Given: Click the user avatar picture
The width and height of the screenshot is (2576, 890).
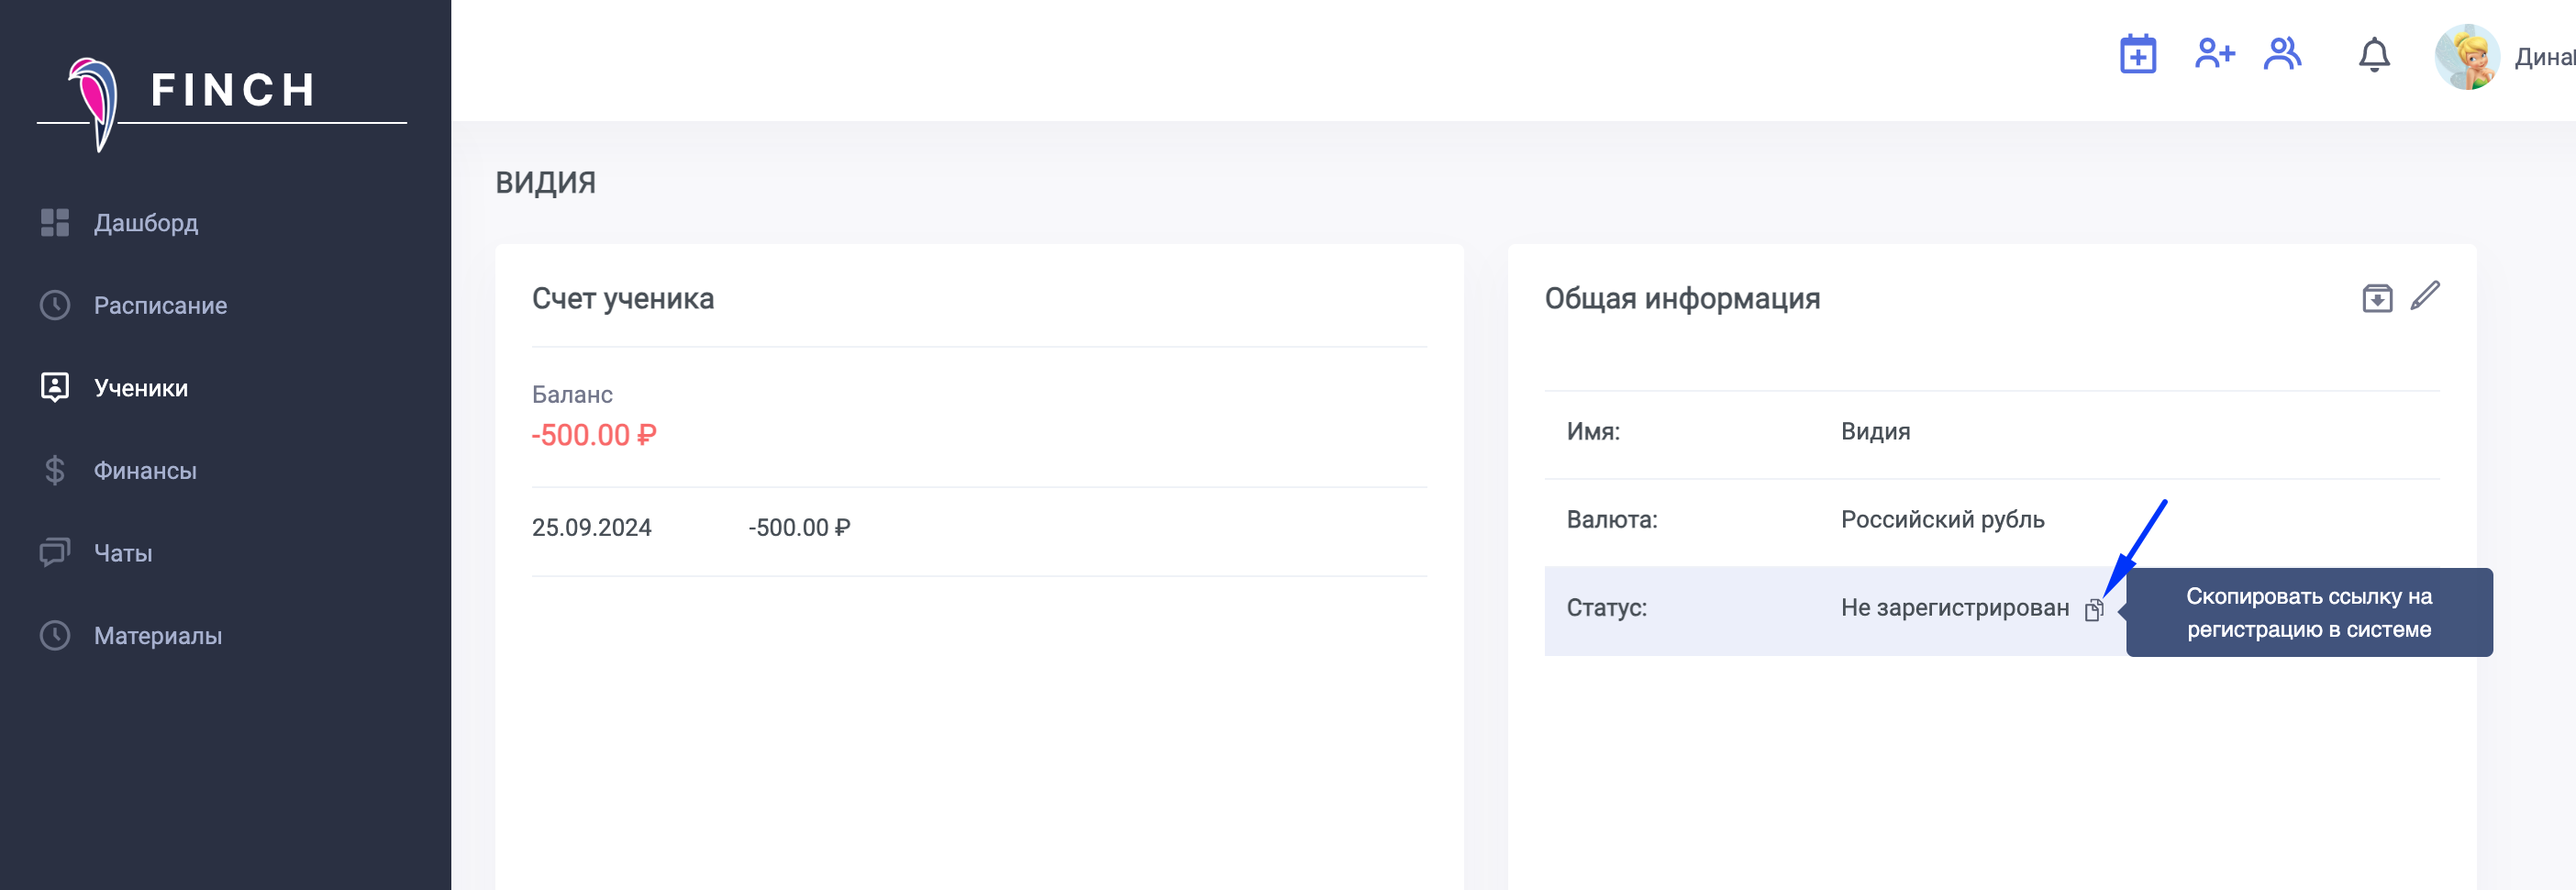Looking at the screenshot, I should [x=2465, y=57].
